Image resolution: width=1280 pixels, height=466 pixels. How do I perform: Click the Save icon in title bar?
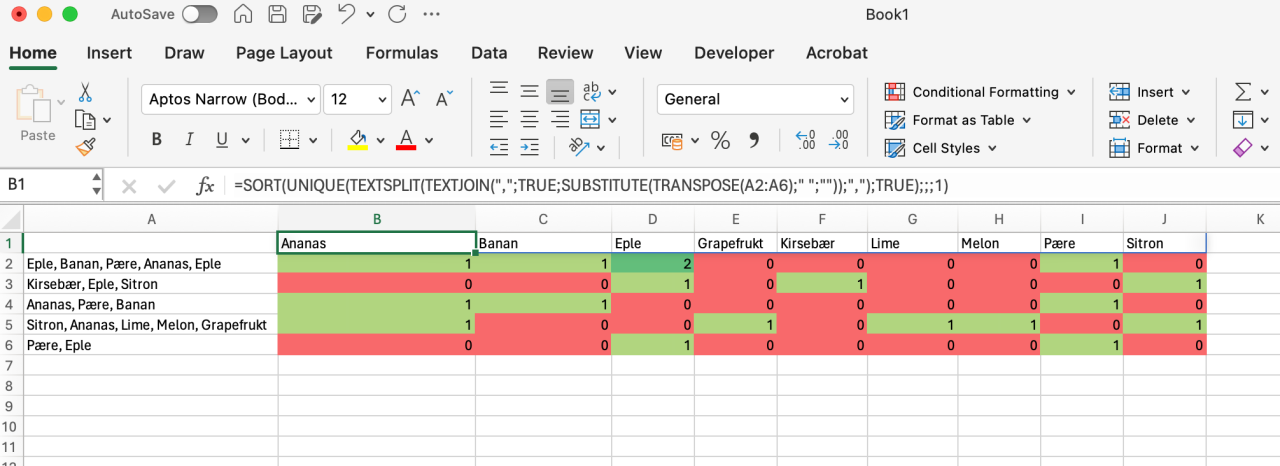pyautogui.click(x=277, y=15)
